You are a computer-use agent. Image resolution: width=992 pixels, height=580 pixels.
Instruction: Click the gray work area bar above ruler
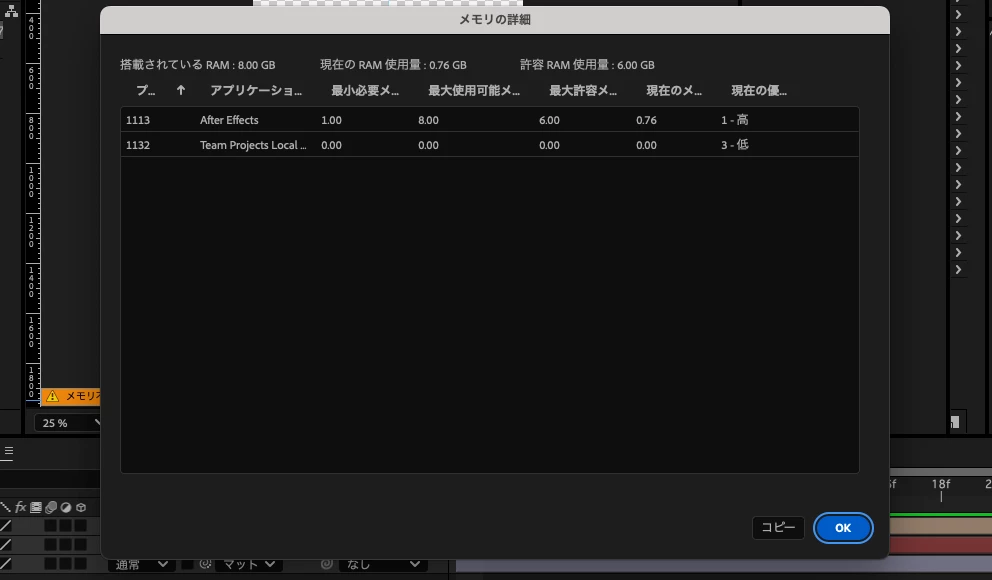point(941,472)
